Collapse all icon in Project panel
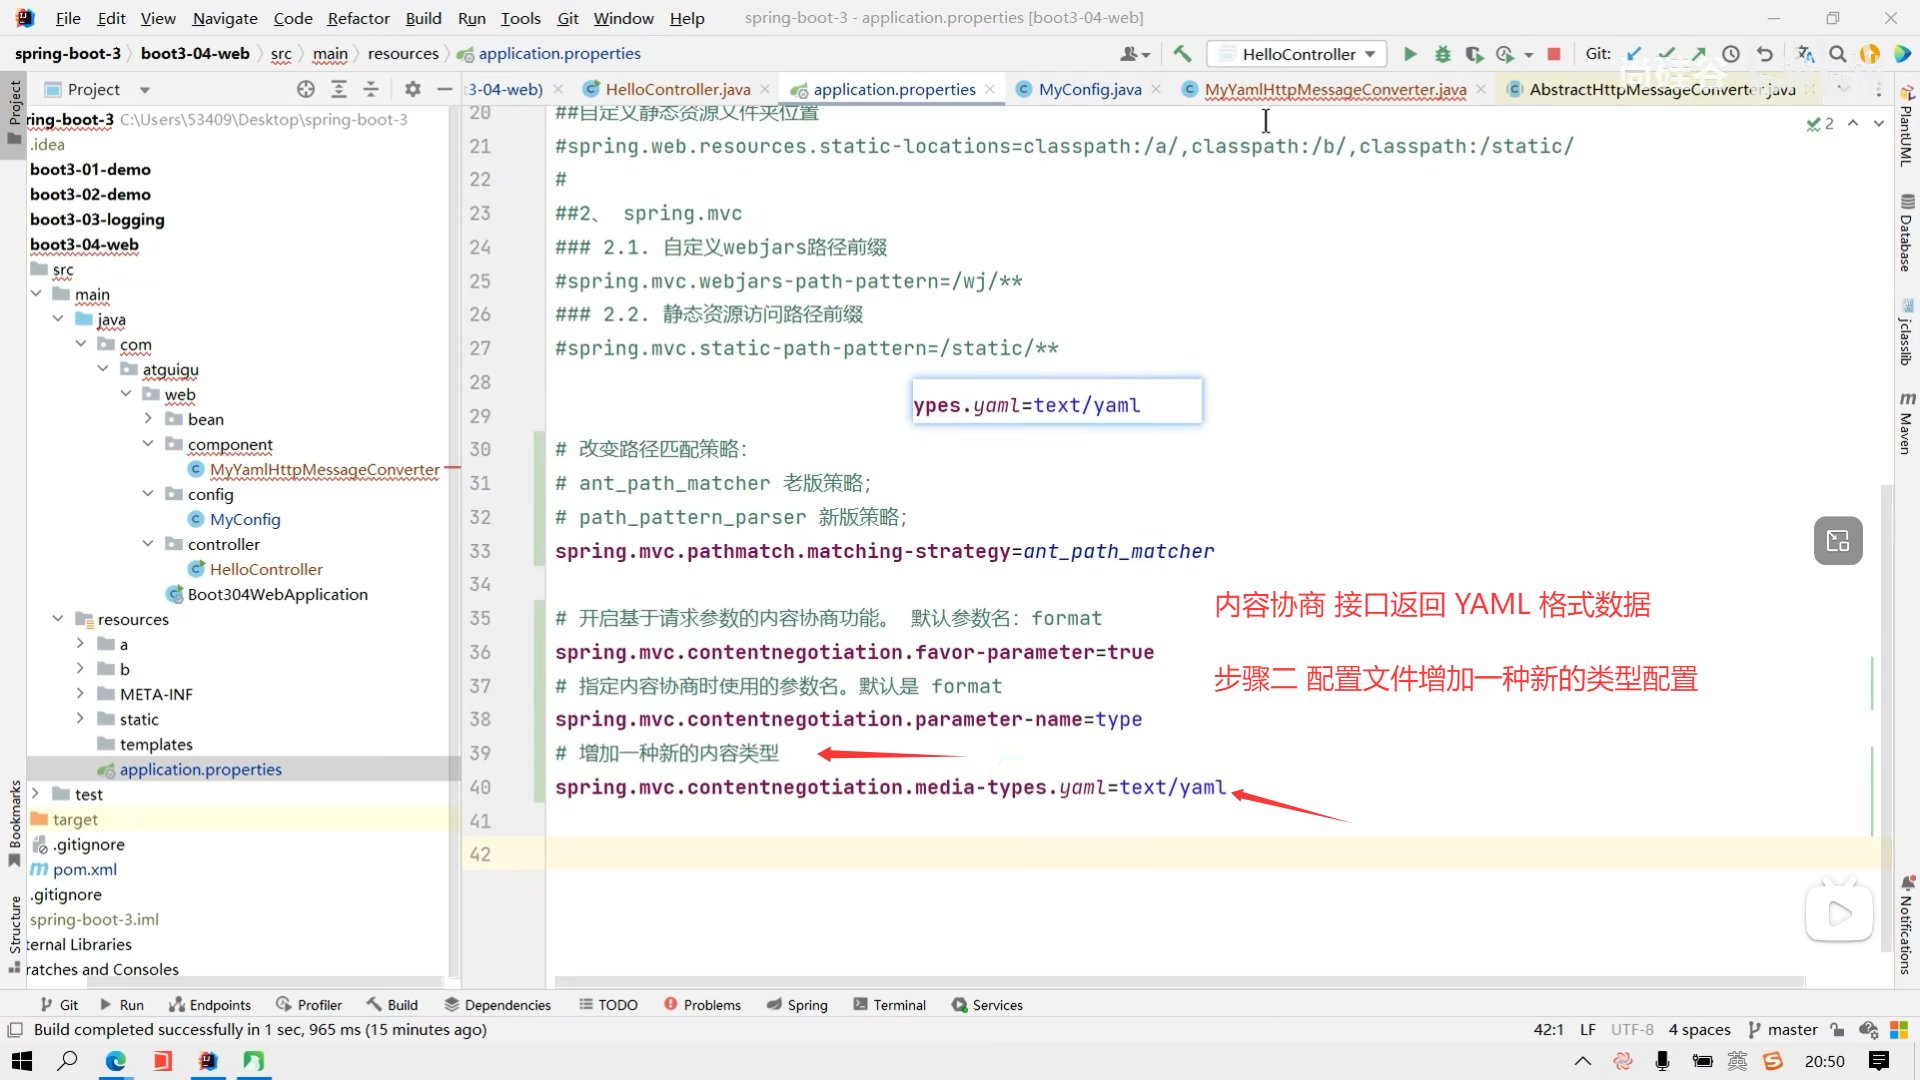Image resolution: width=1920 pixels, height=1080 pixels. point(371,89)
